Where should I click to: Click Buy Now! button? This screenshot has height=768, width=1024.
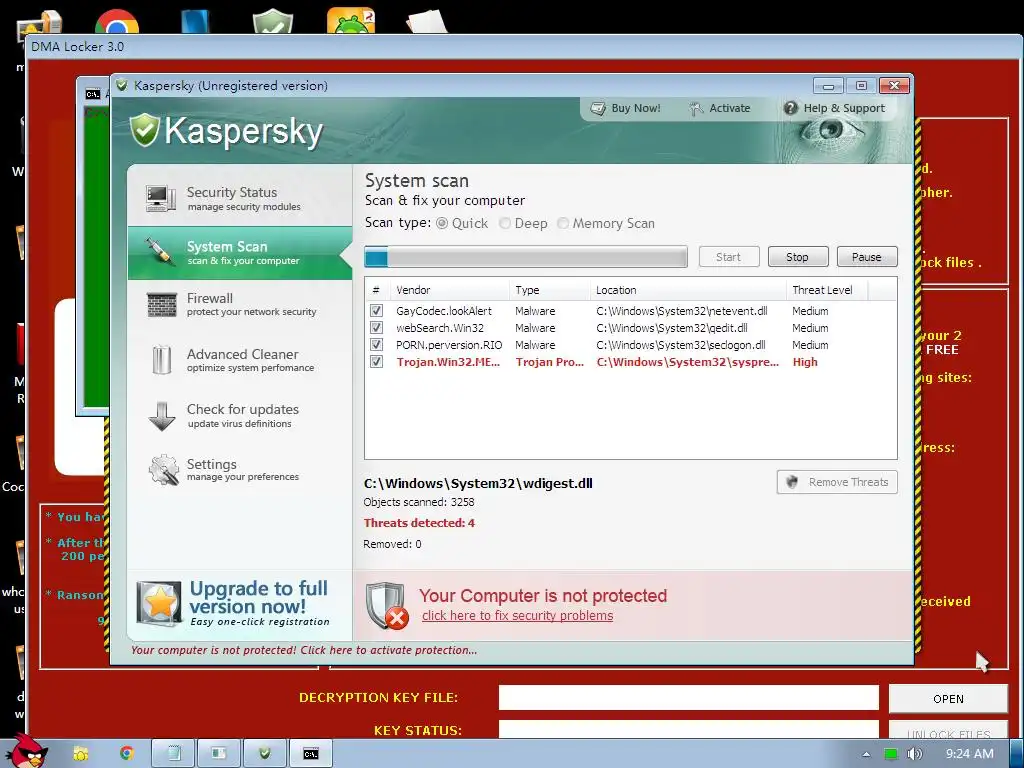point(626,108)
